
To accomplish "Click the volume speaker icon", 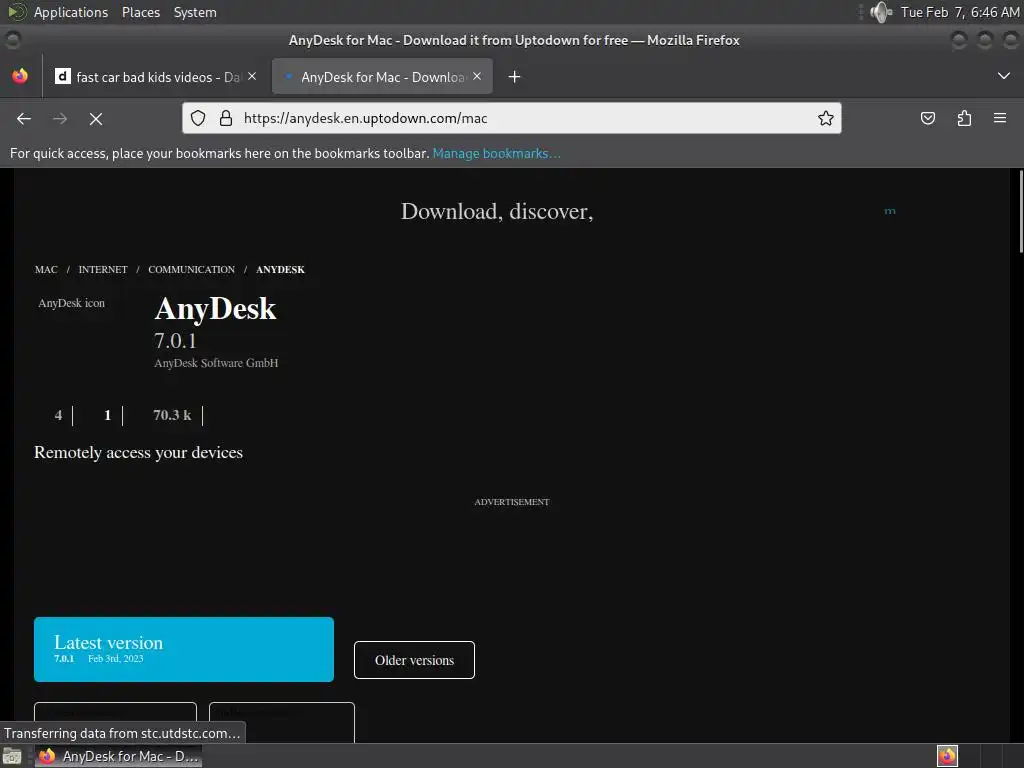I will 881,12.
